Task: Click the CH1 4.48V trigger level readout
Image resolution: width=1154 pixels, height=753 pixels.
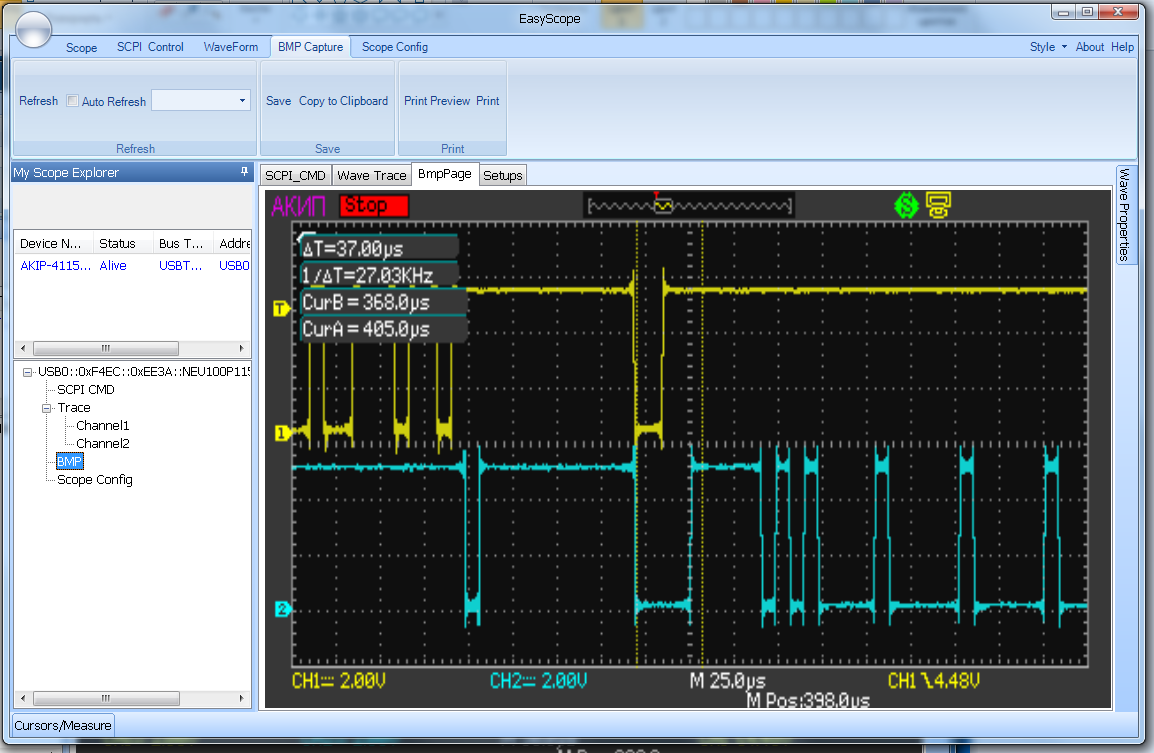Action: [x=933, y=681]
